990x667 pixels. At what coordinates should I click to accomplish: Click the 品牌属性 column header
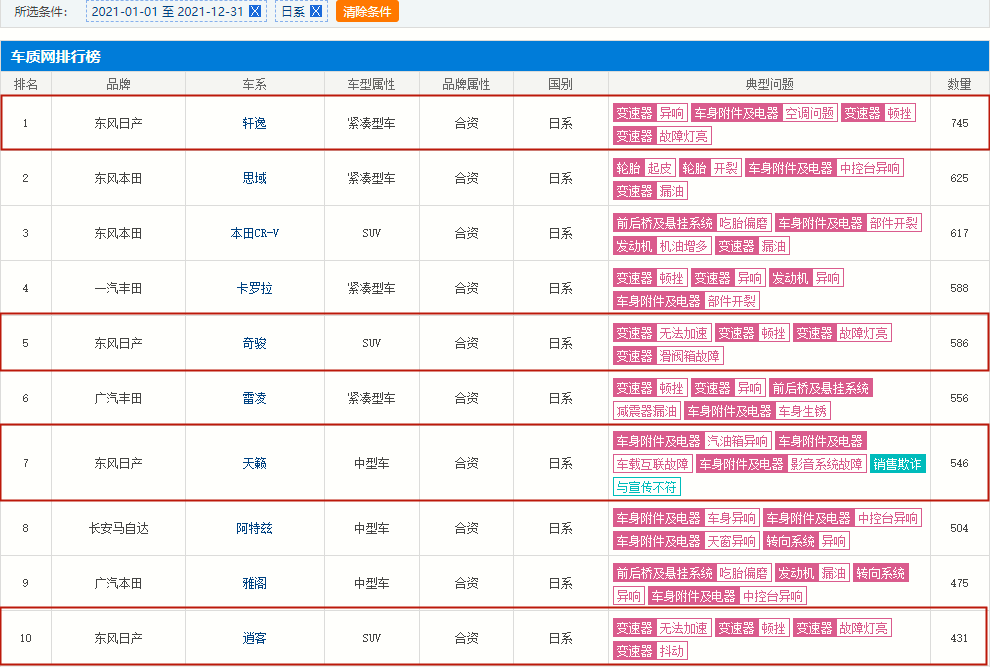click(x=466, y=84)
